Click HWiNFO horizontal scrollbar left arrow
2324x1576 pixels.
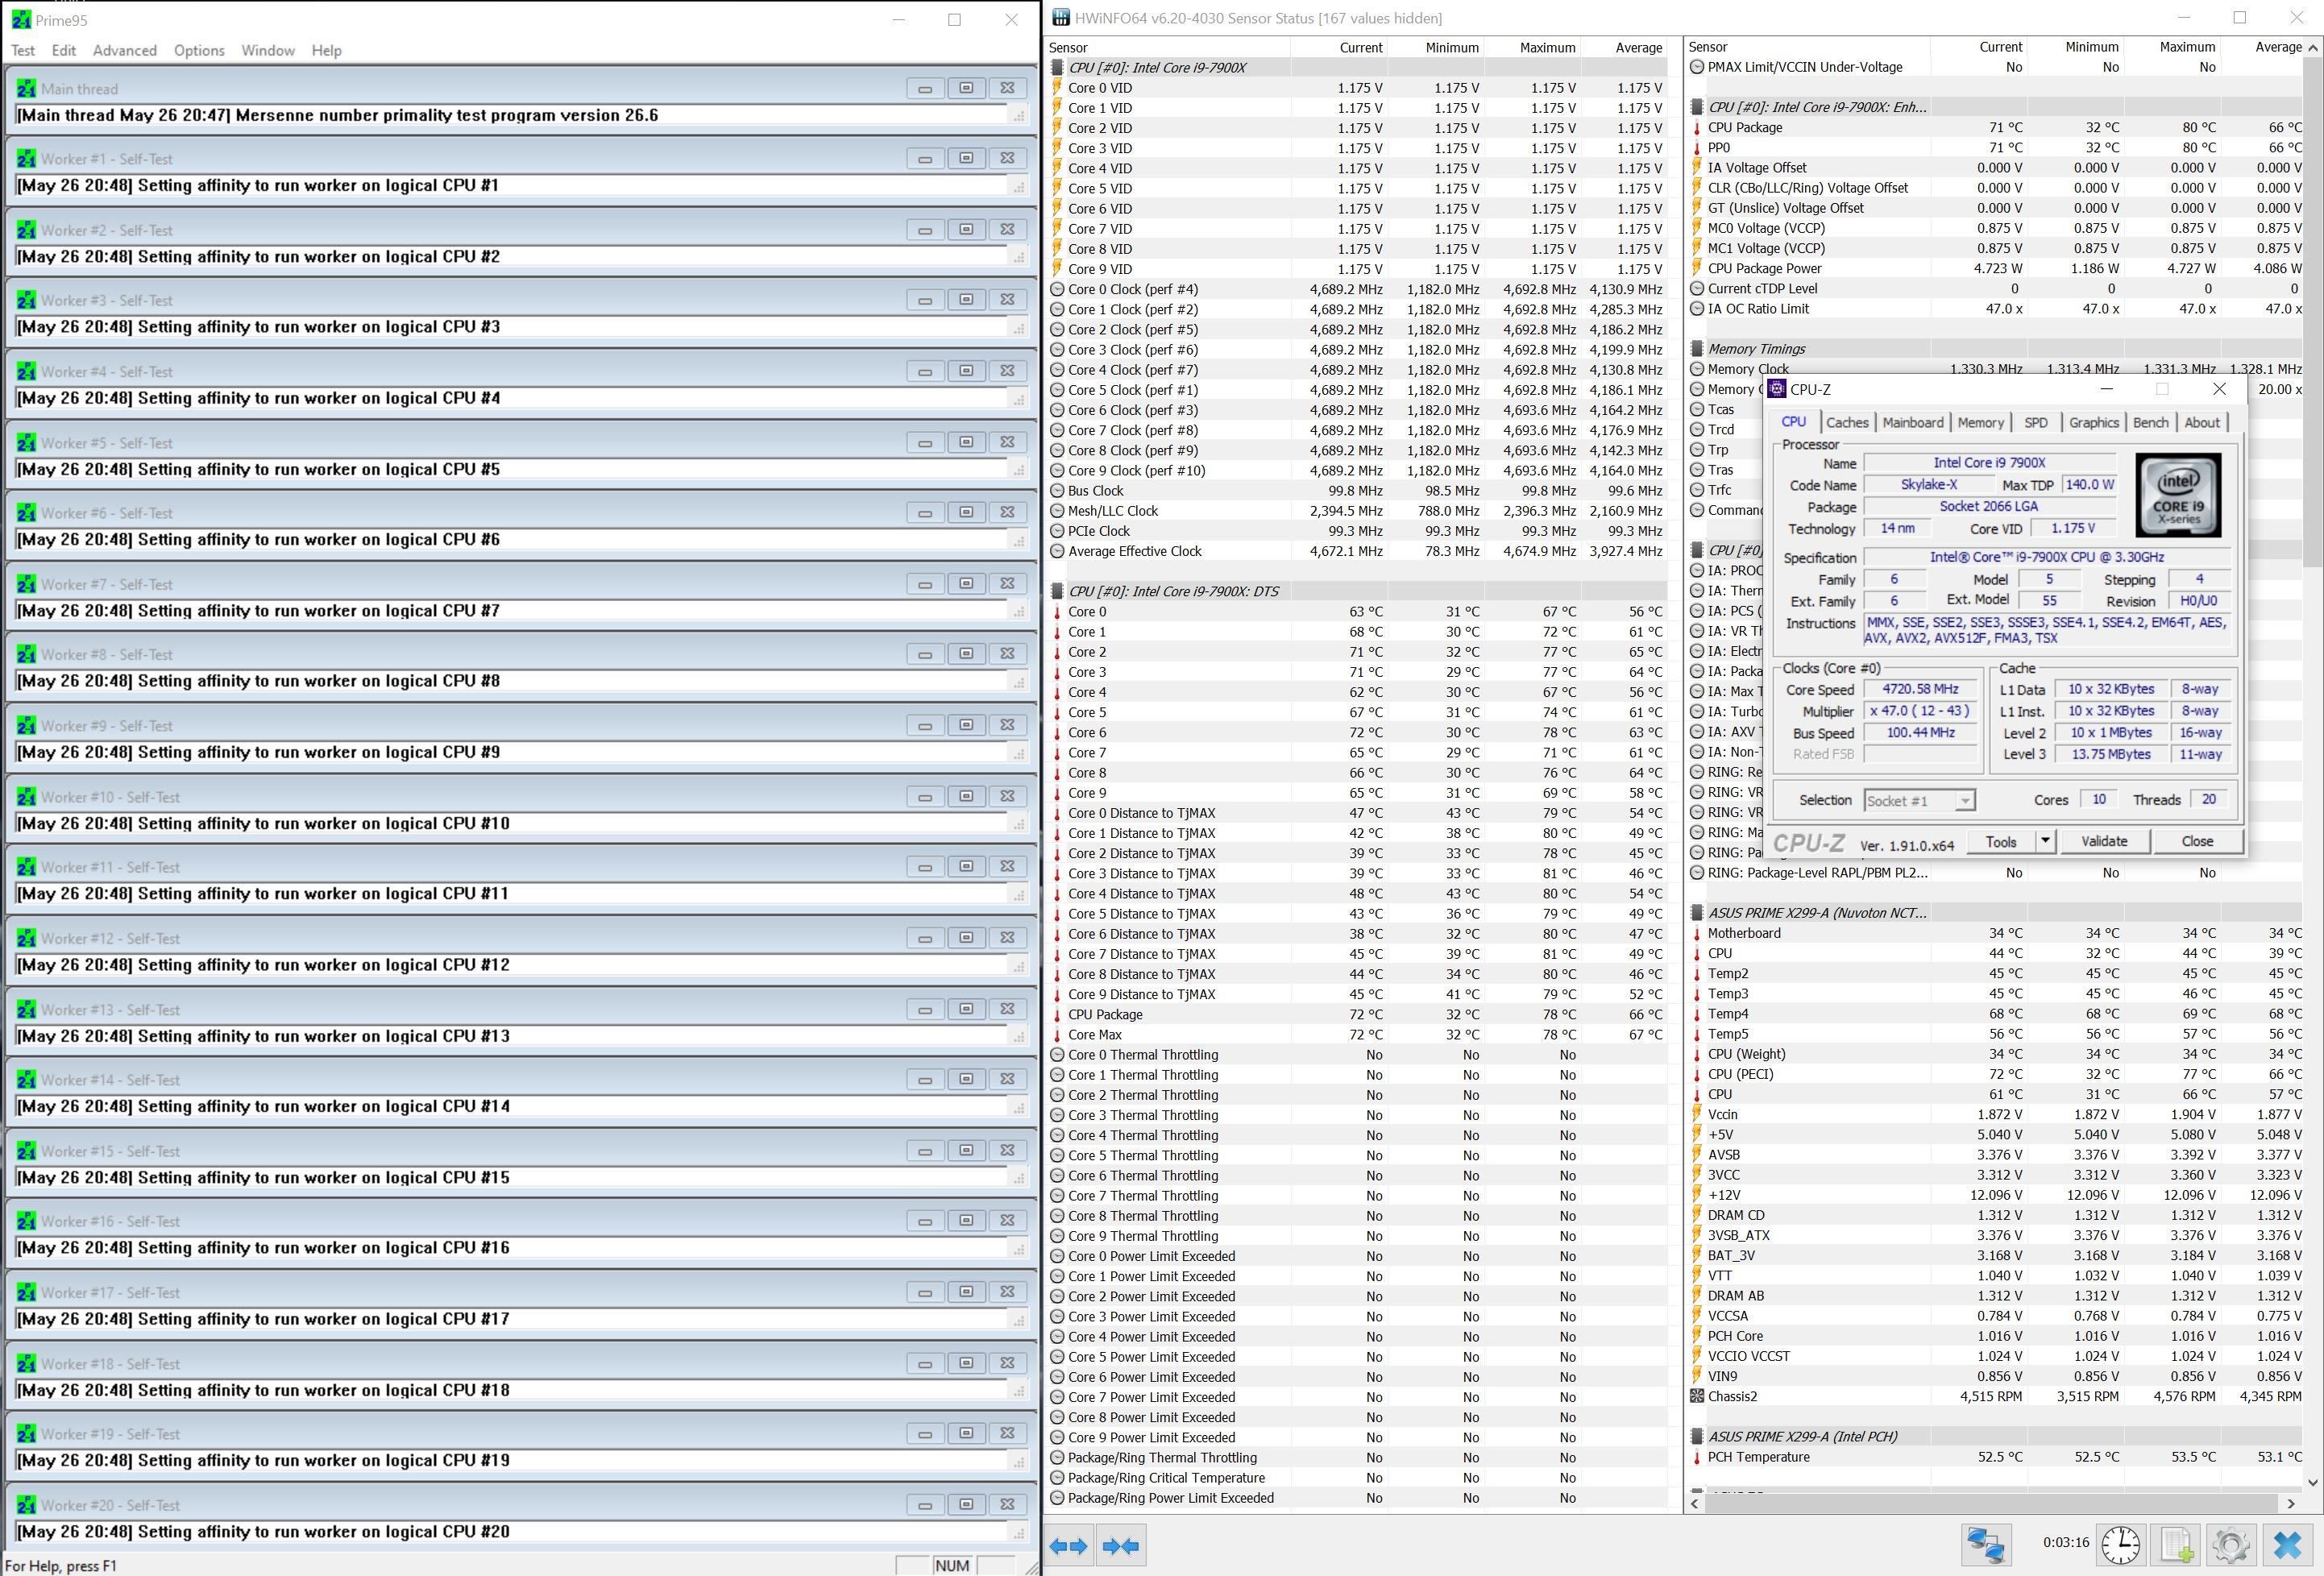pos(1695,1503)
